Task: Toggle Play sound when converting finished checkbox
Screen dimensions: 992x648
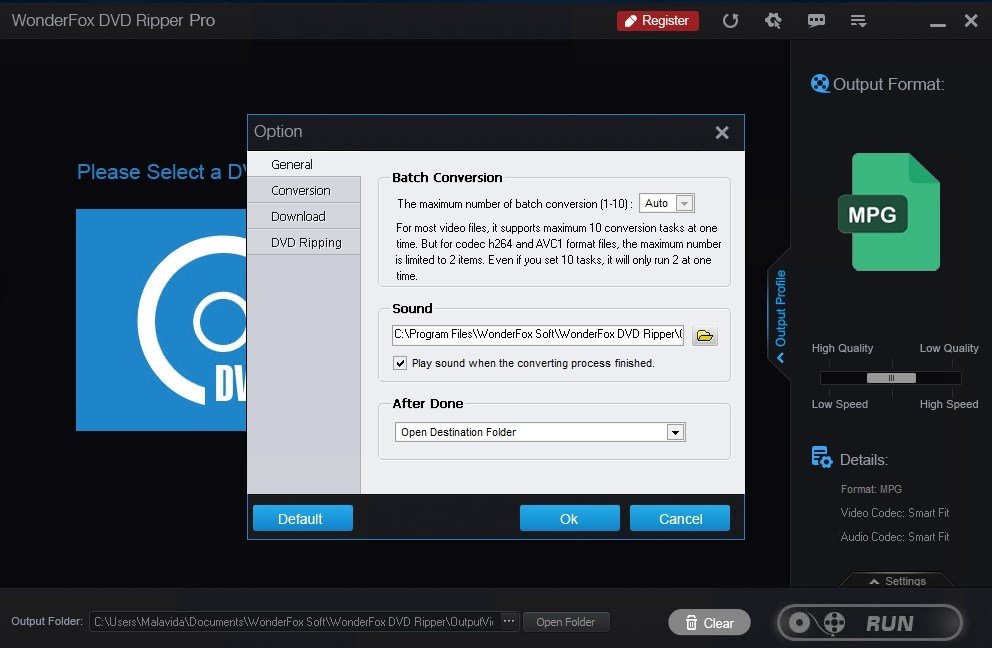Action: [400, 363]
